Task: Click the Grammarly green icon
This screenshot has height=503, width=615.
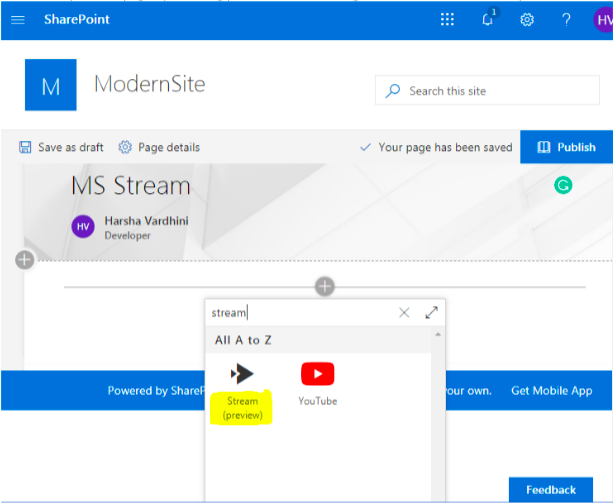Action: 563,185
